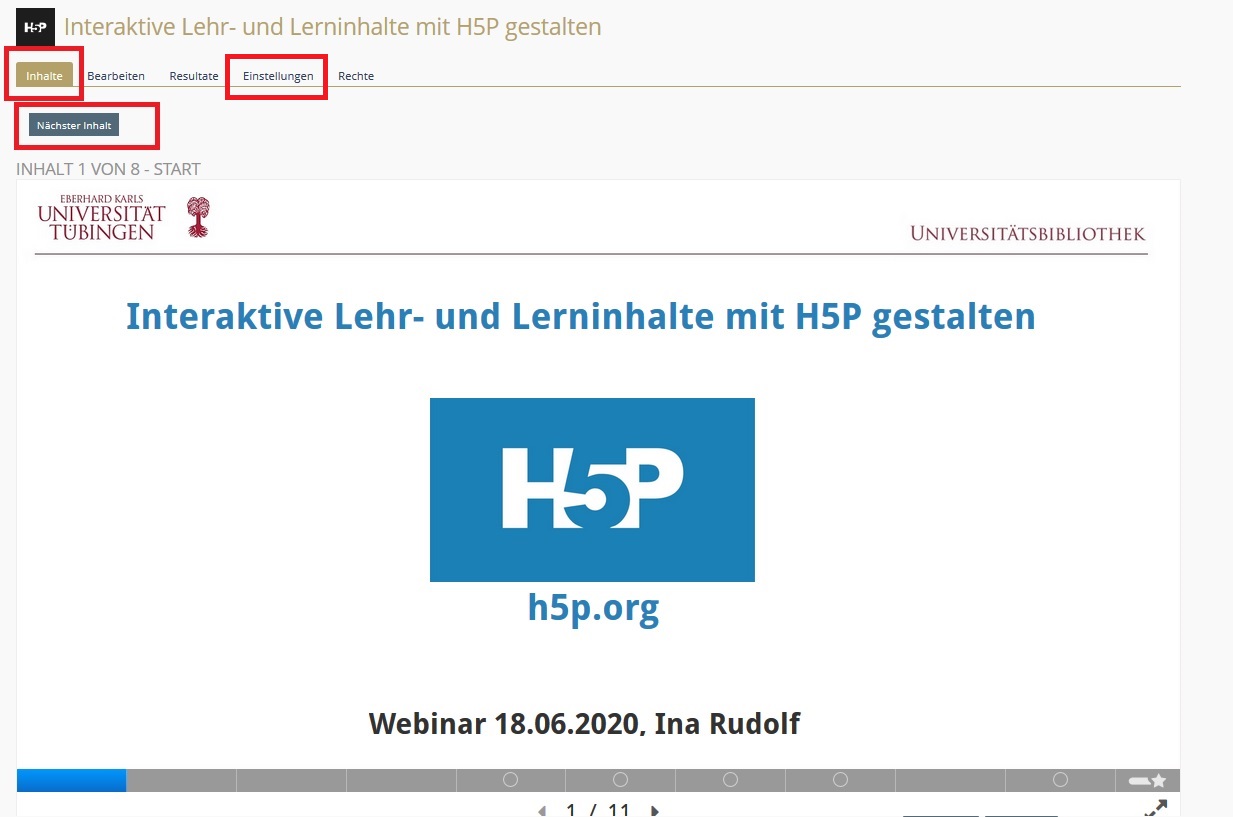Switch to the Bearbeiten tab
The height and width of the screenshot is (817, 1233).
tap(116, 76)
